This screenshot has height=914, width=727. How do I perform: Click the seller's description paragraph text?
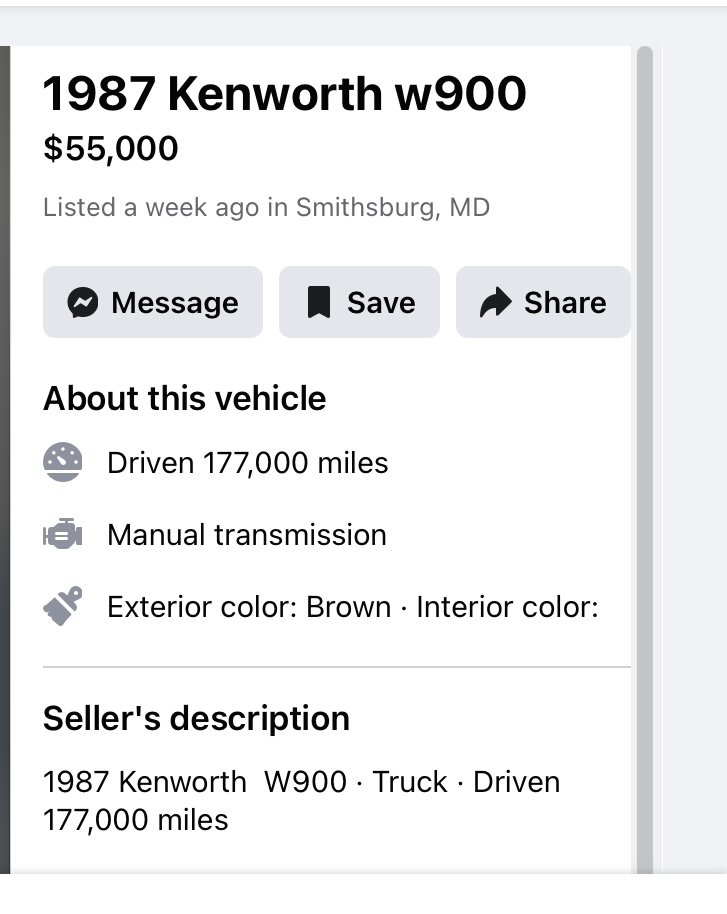(300, 800)
